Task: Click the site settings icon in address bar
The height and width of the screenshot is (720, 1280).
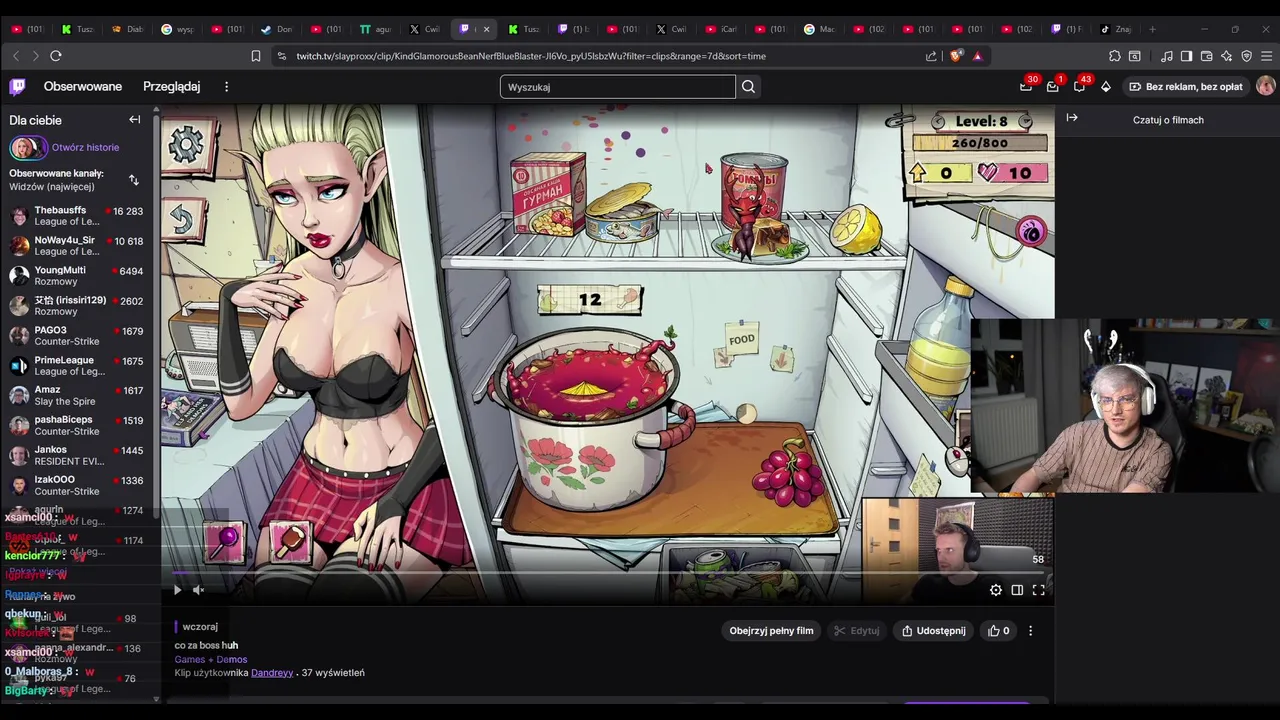Action: [281, 56]
